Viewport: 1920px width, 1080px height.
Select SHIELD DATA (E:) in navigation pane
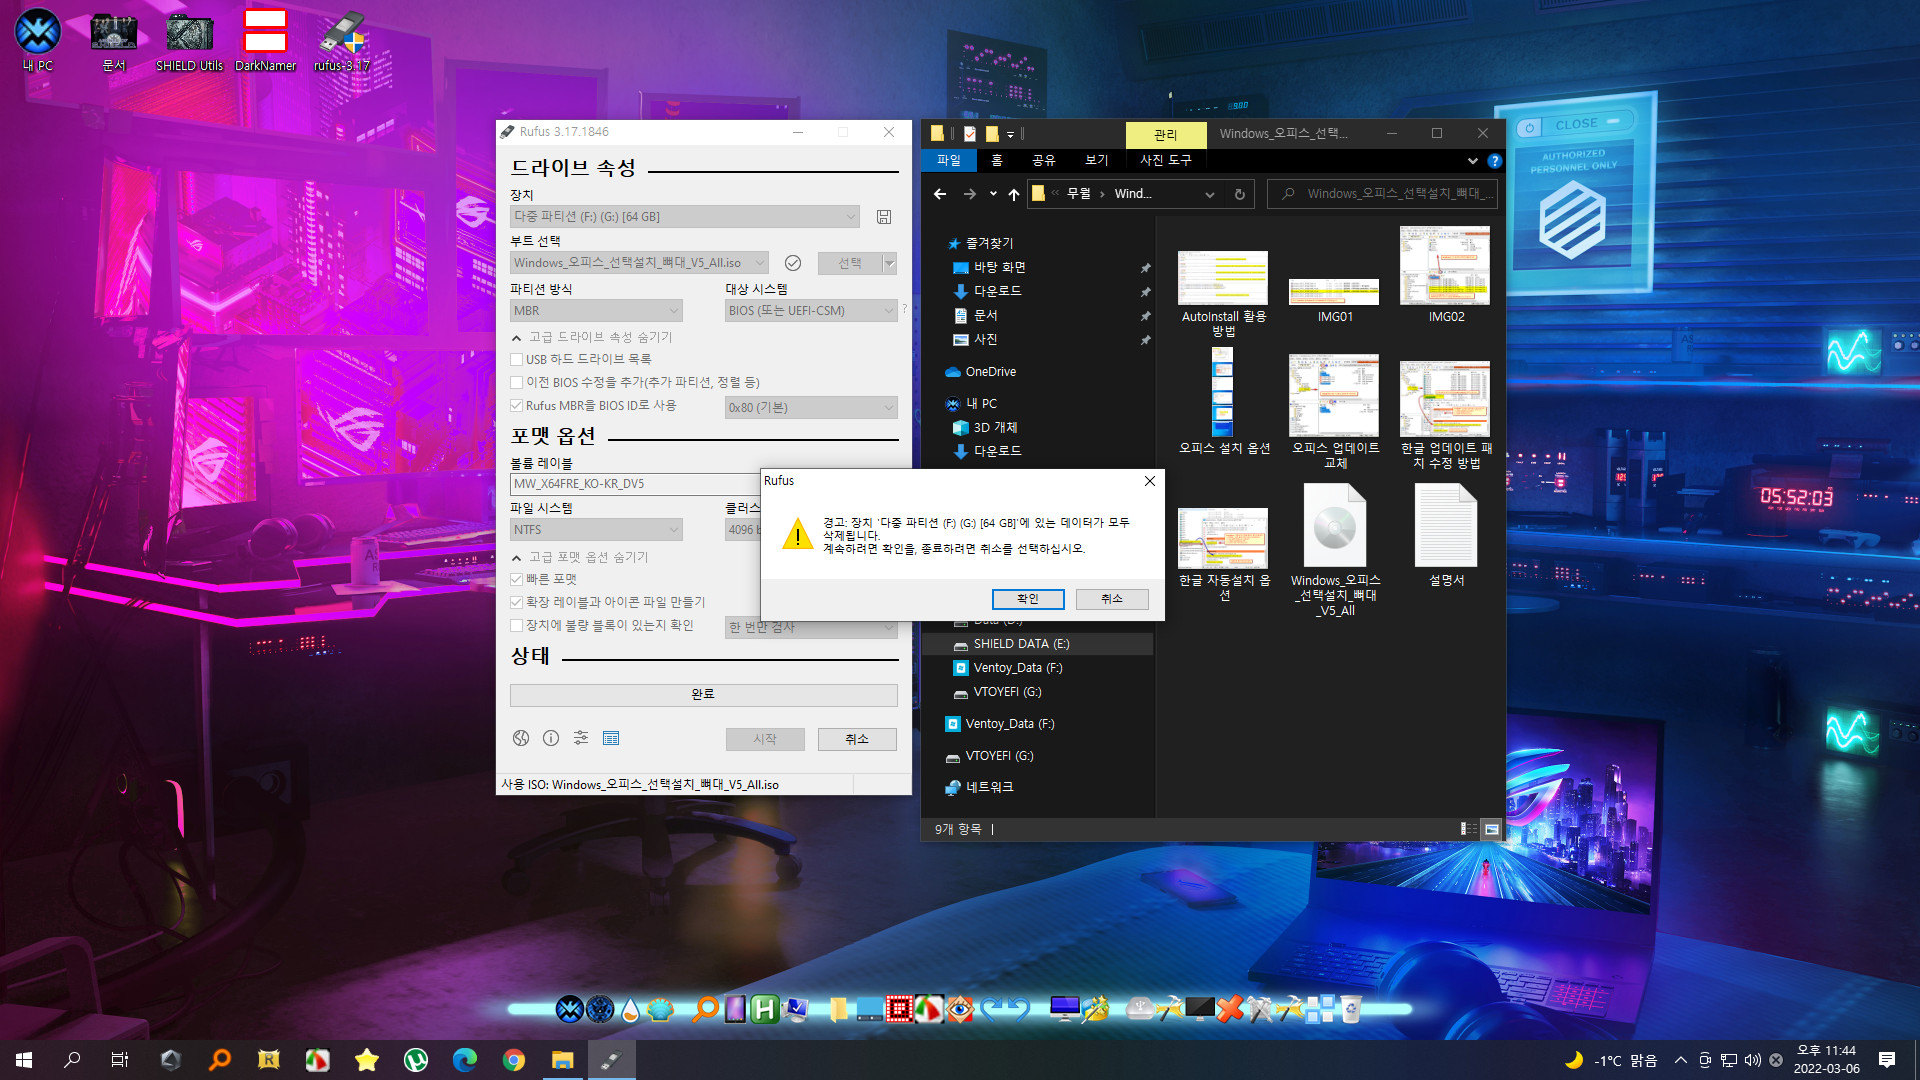[x=1038, y=644]
